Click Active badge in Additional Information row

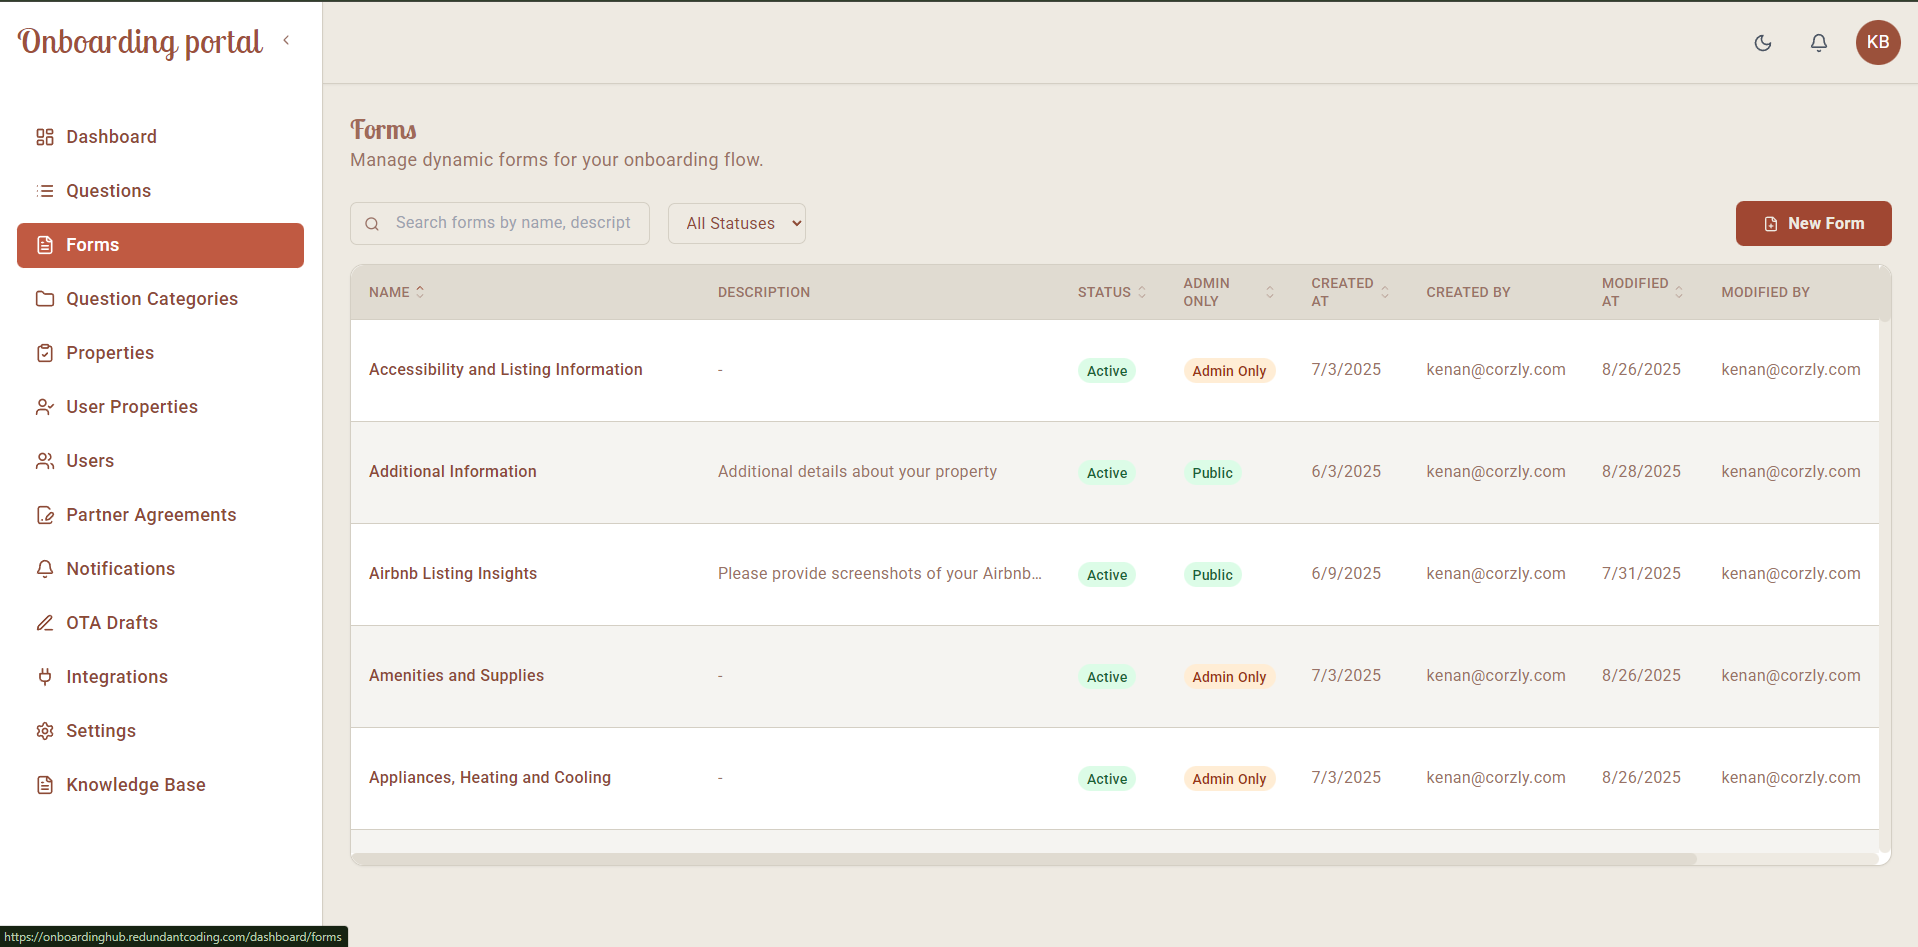tap(1107, 473)
